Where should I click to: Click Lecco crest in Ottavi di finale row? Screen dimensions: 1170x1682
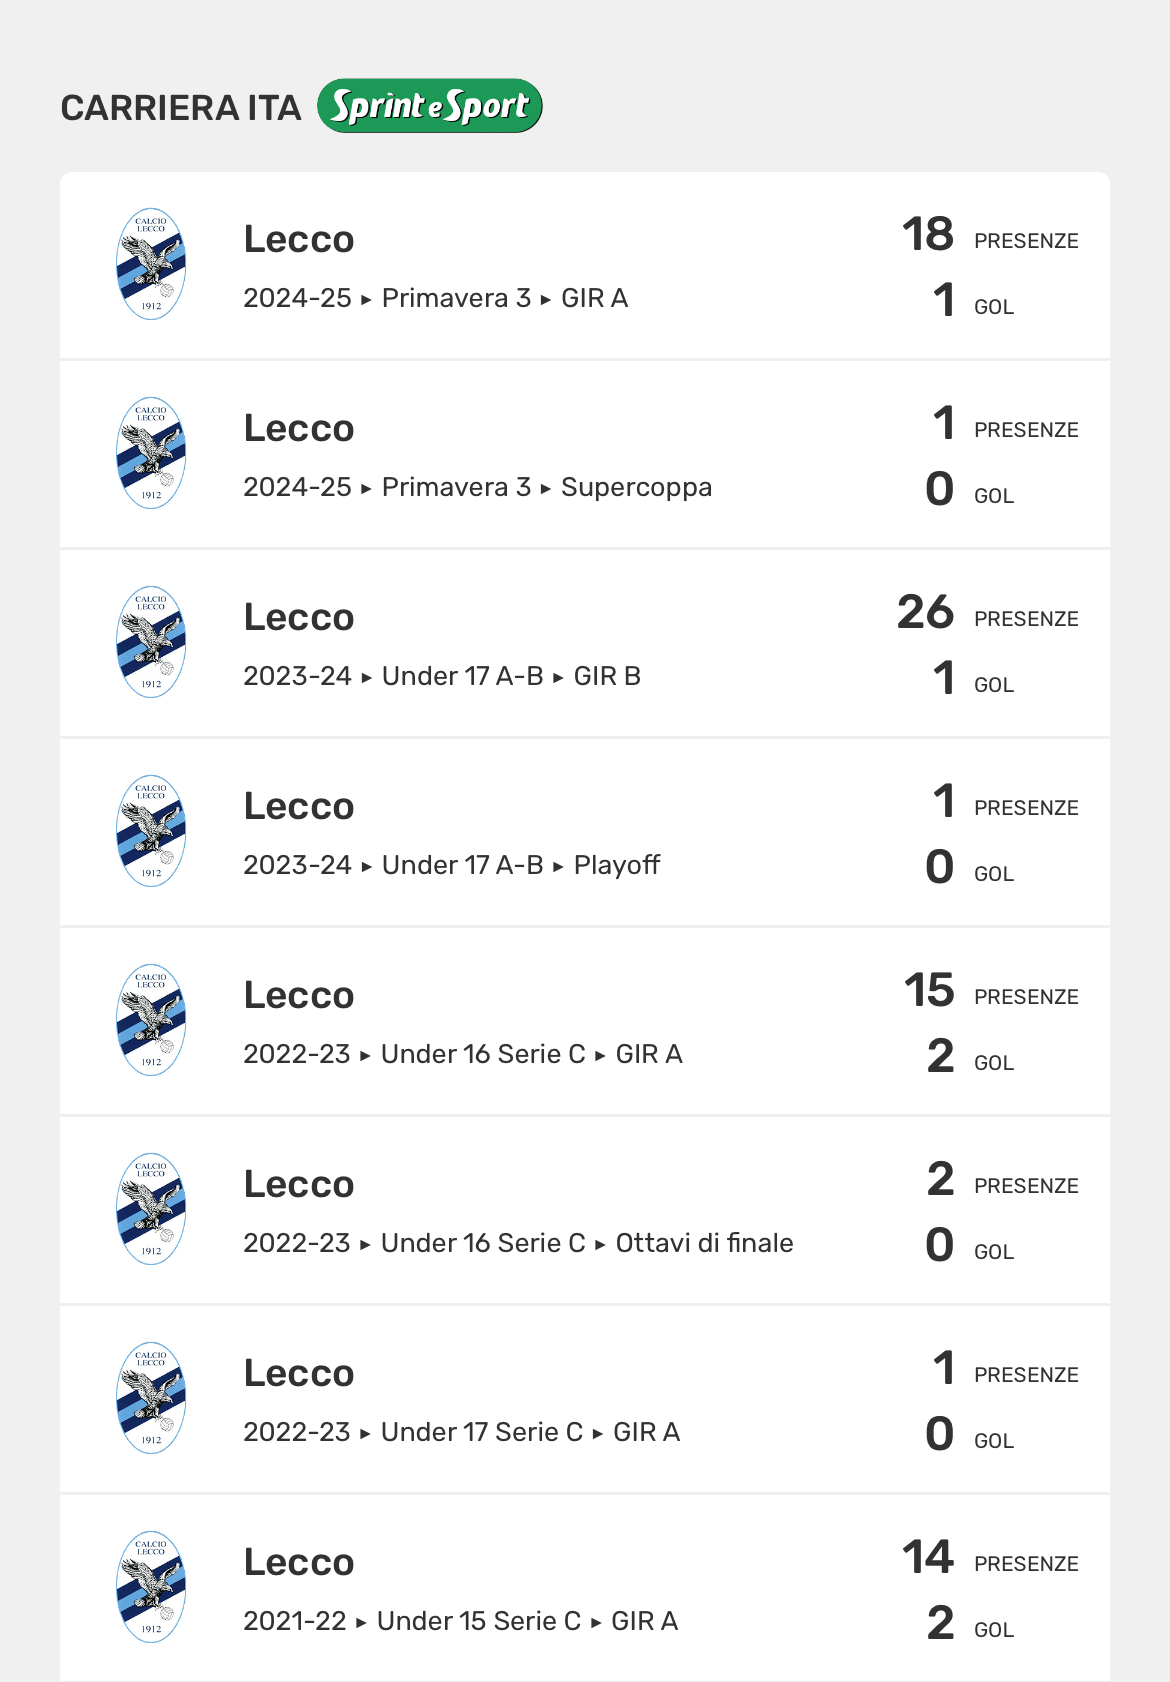pyautogui.click(x=151, y=1209)
